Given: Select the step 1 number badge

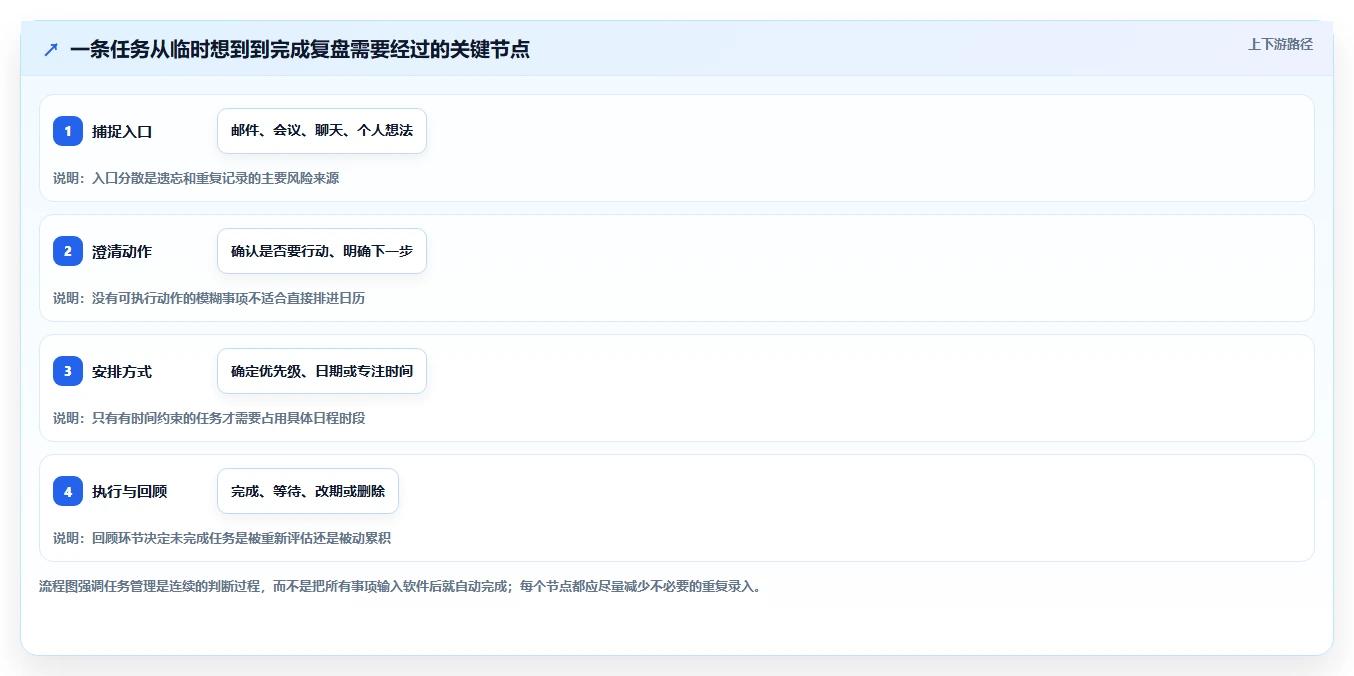Looking at the screenshot, I should (x=68, y=131).
